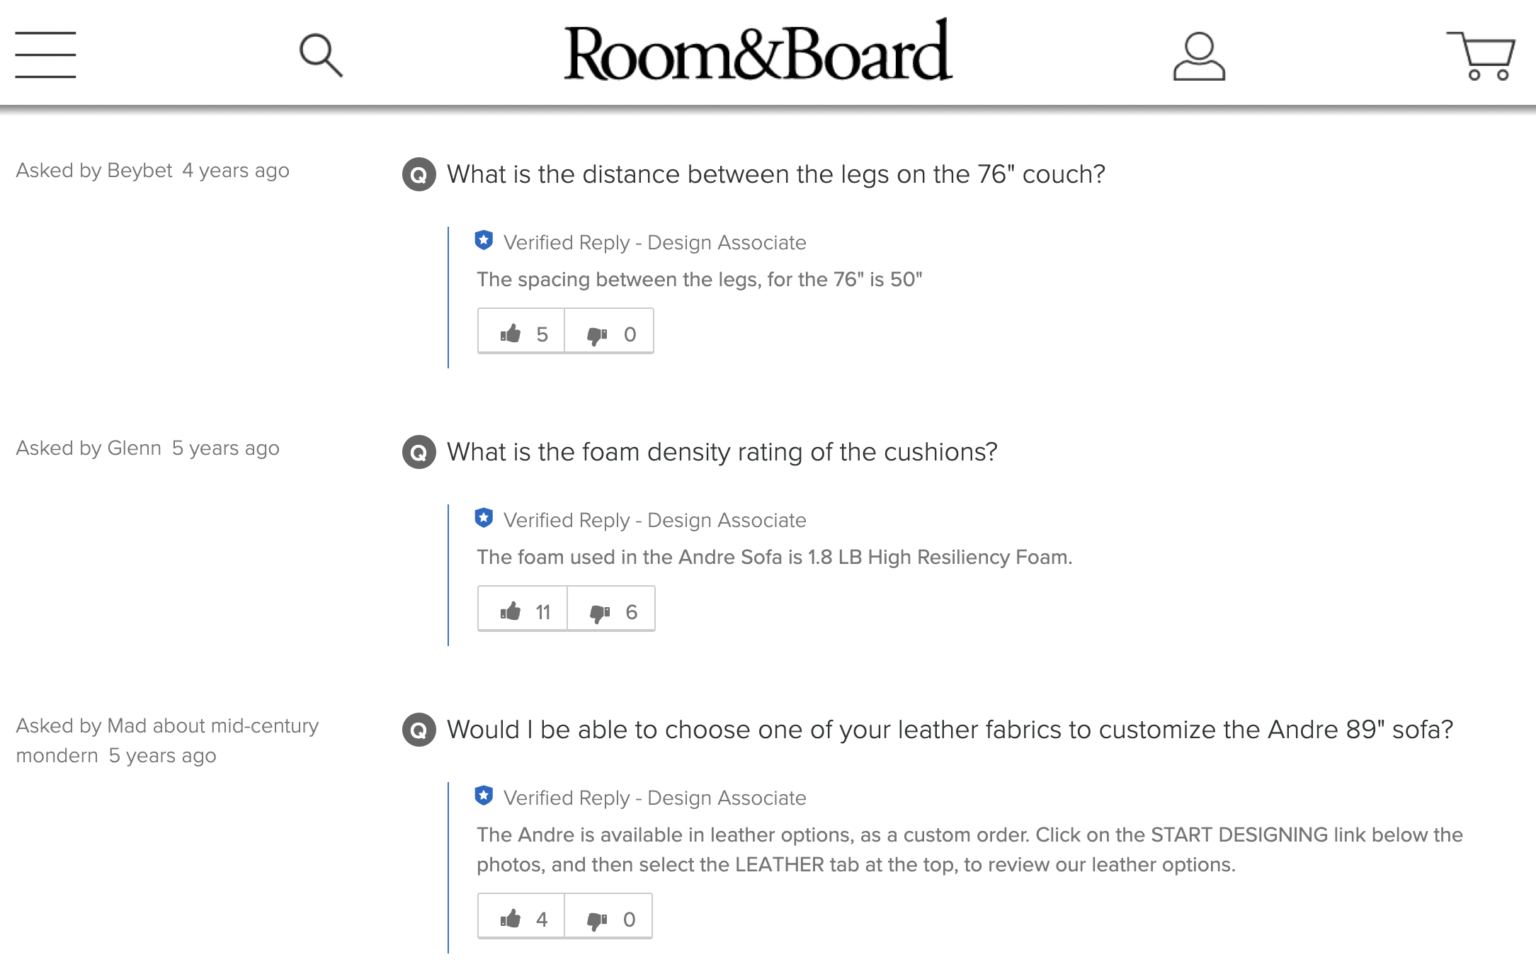1536x967 pixels.
Task: Click Verified Reply - Design Associate on the first answer
Action: [x=654, y=242]
